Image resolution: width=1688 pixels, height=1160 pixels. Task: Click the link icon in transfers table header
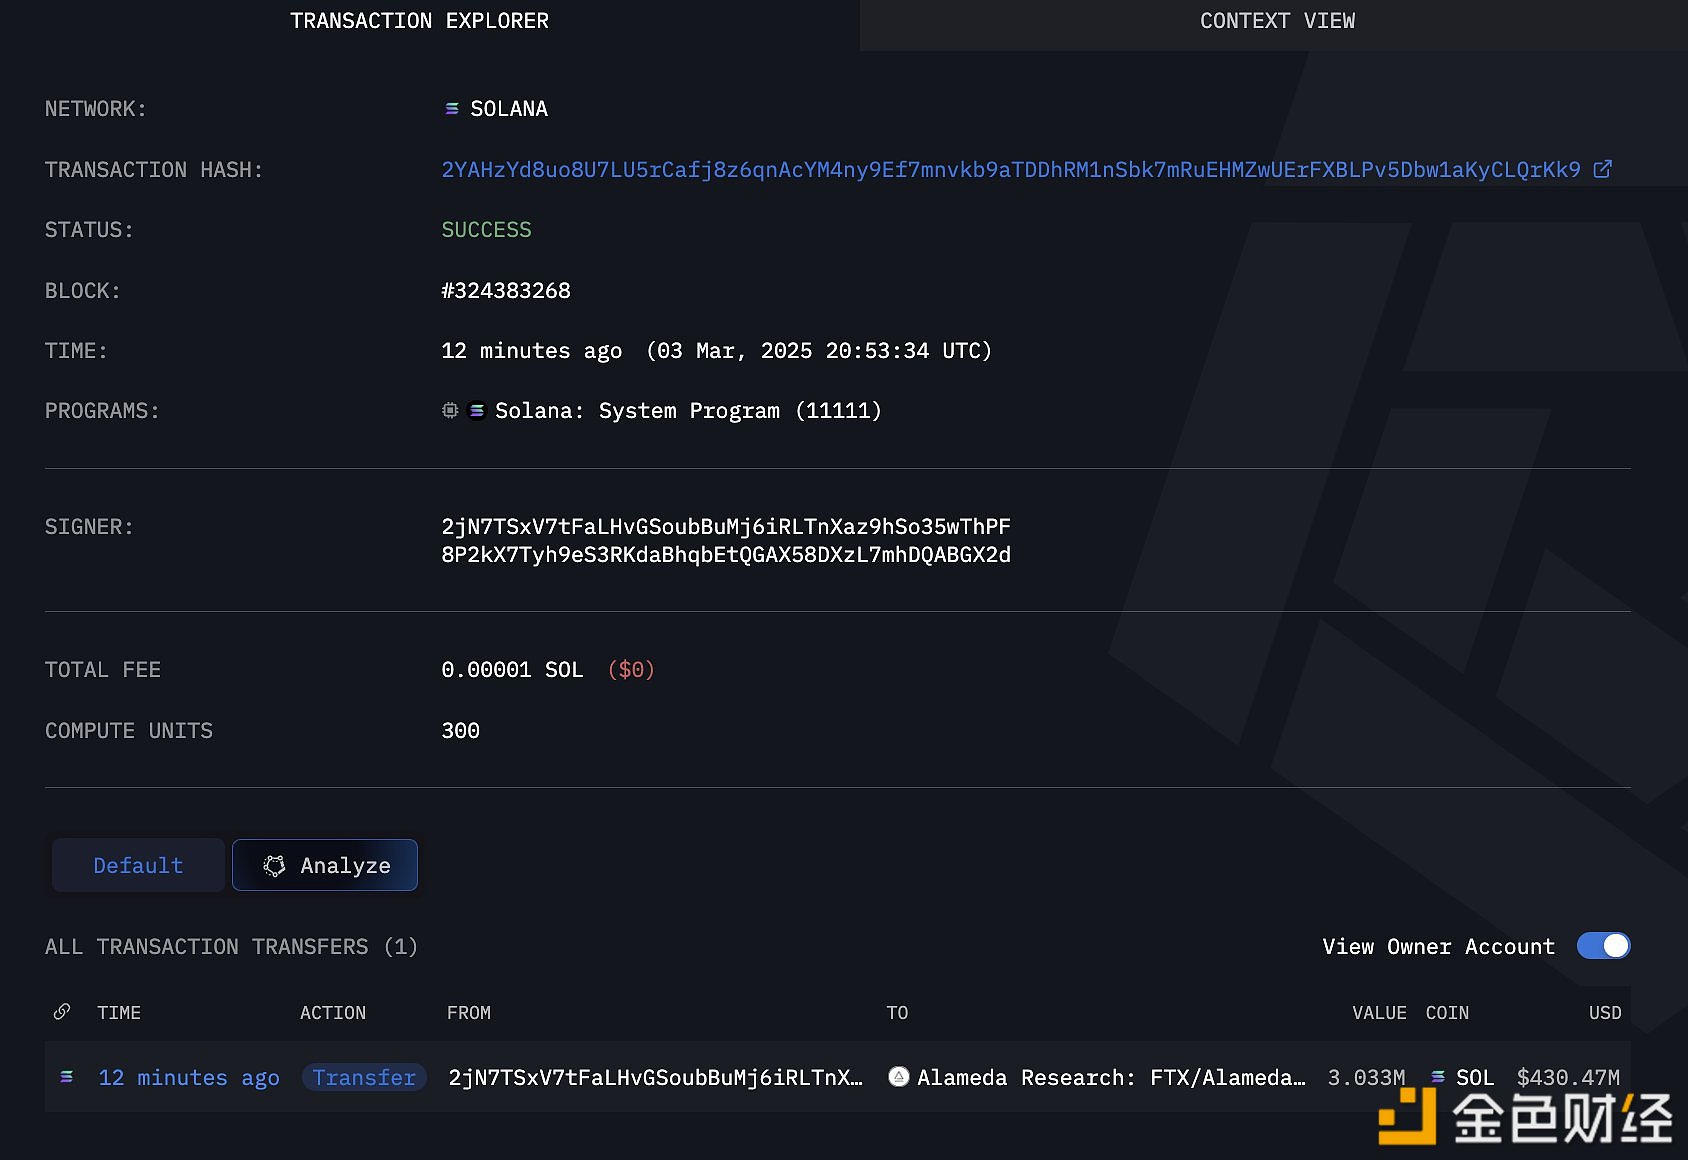[x=62, y=1012]
